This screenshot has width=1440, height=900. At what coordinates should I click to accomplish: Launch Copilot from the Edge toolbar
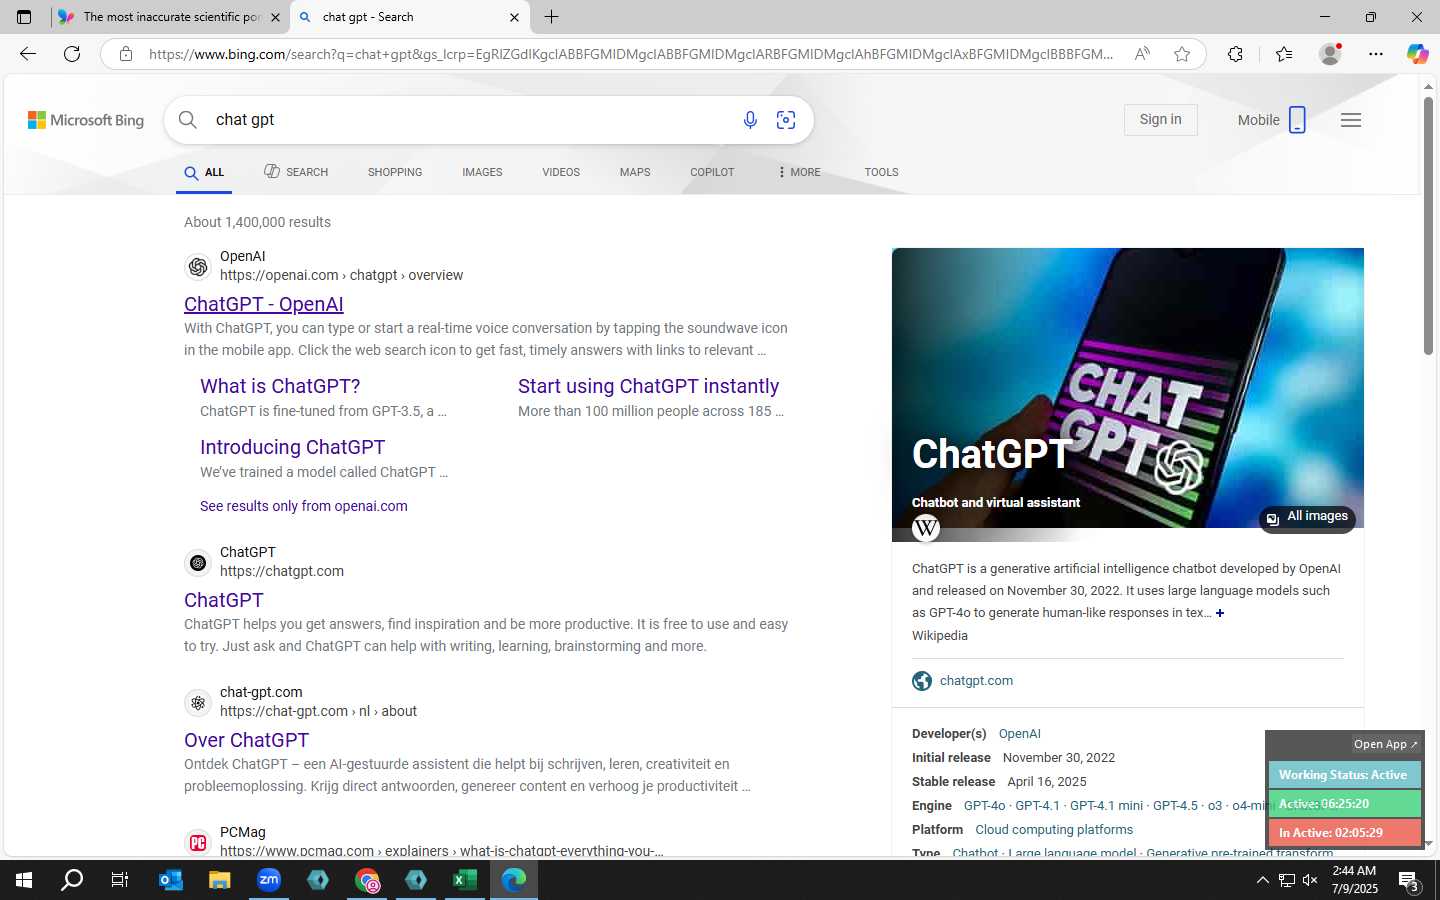(x=1418, y=54)
